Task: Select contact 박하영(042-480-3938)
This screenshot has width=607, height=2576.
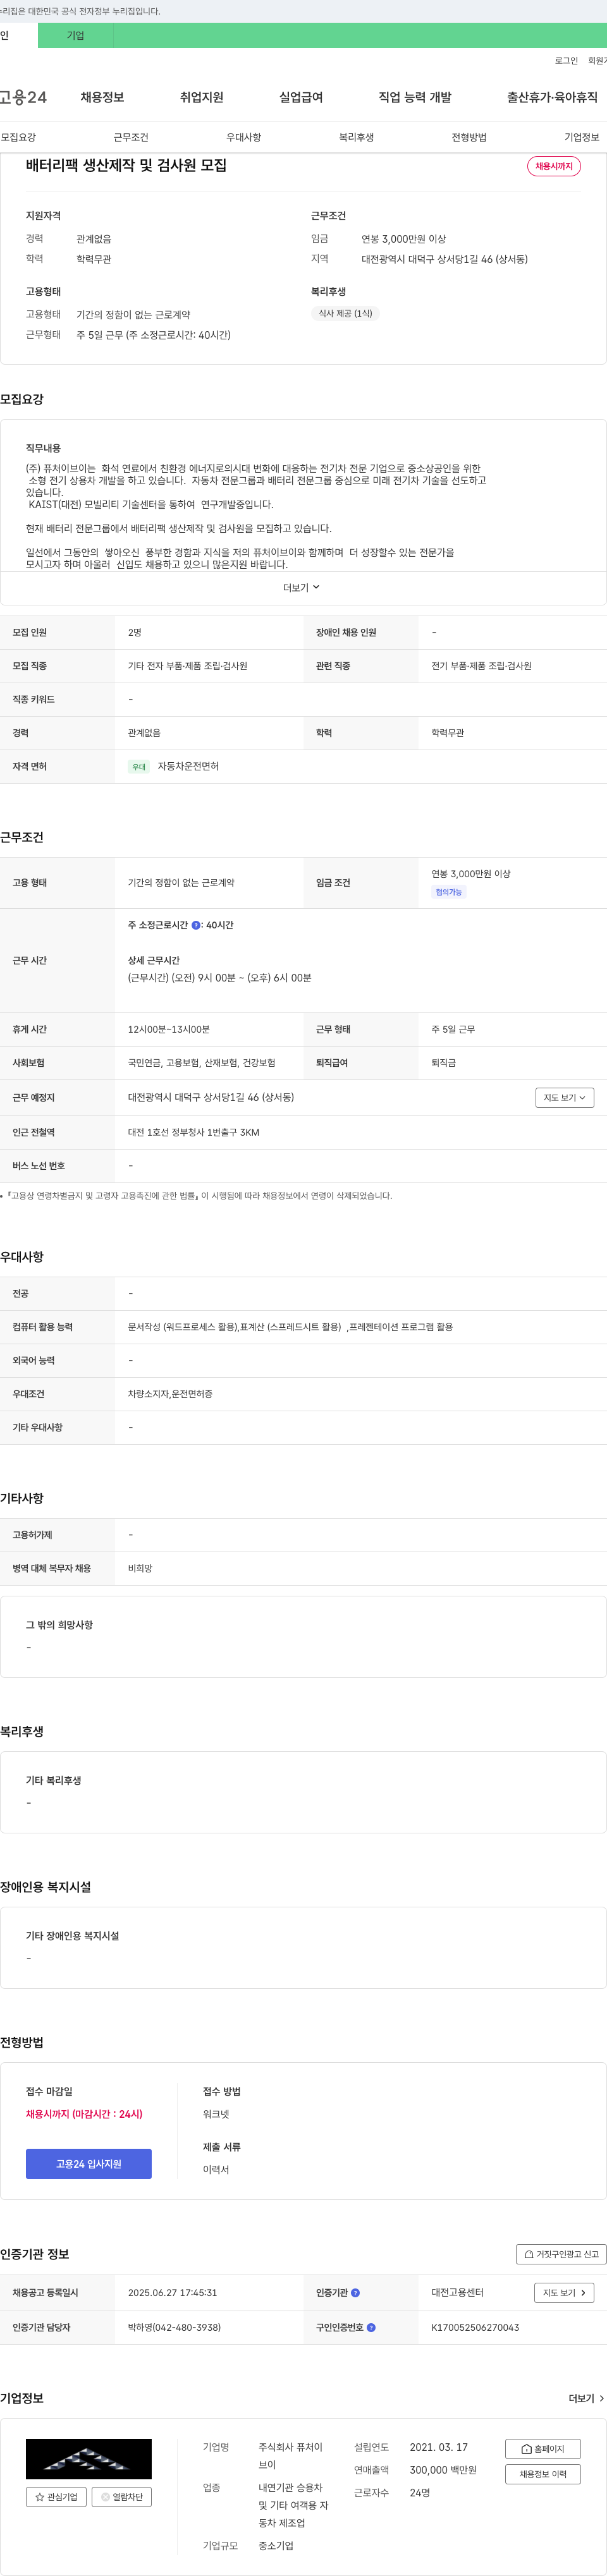Action: tap(174, 2327)
